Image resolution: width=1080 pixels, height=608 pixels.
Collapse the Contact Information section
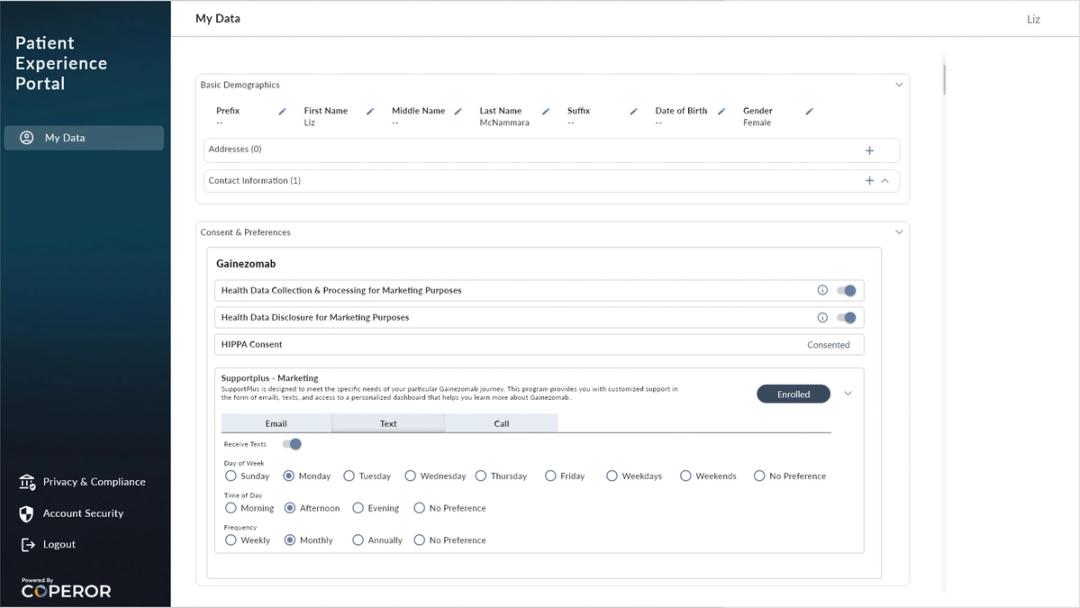coord(884,181)
